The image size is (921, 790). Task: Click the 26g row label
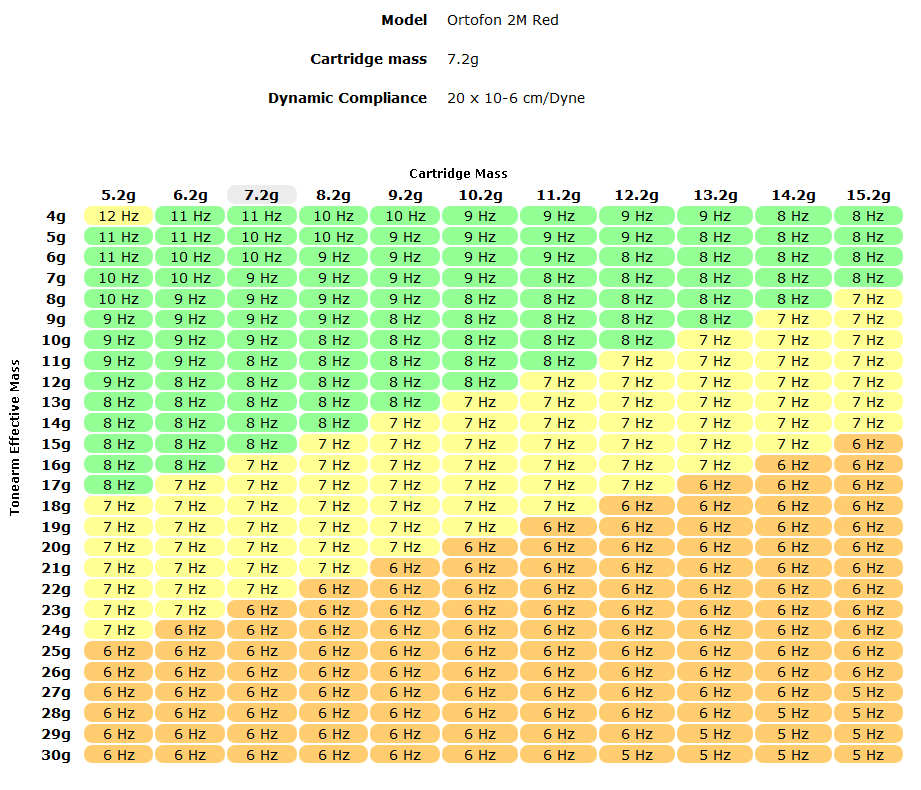click(x=56, y=672)
